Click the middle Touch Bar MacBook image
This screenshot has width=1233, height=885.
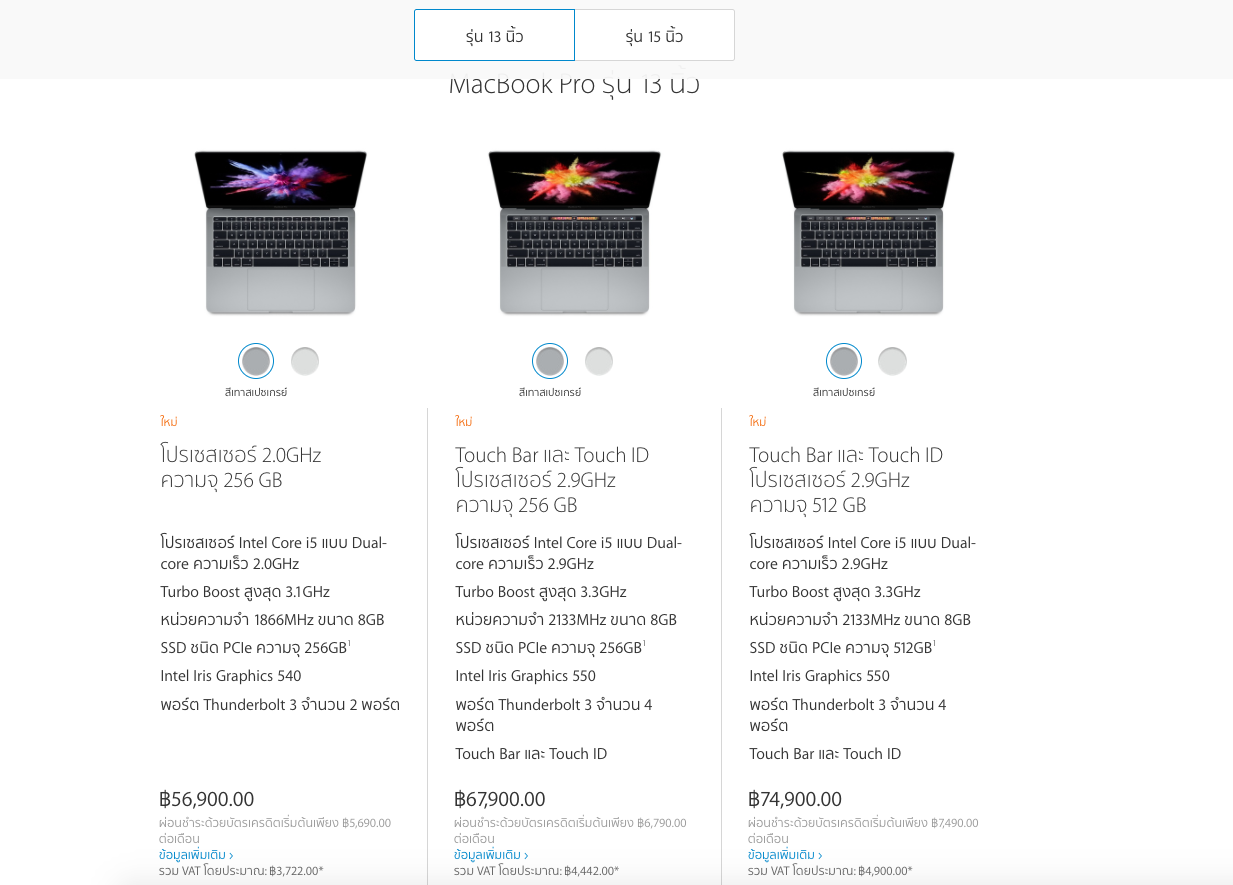click(x=574, y=232)
